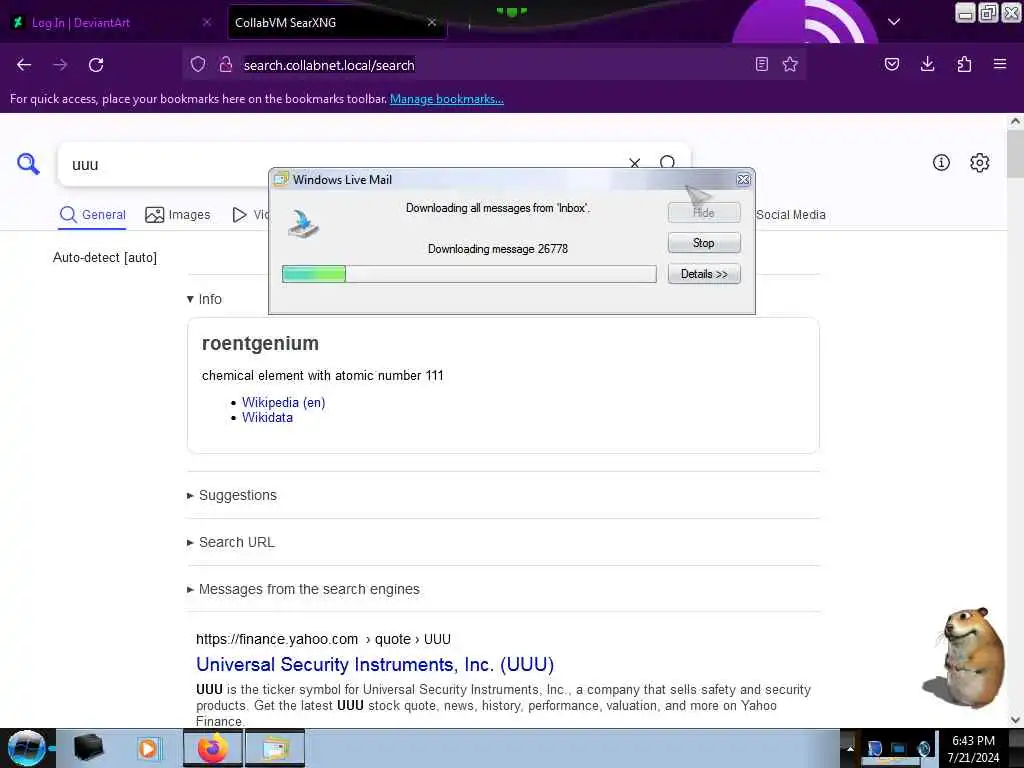Screen dimensions: 1024x768
Task: Click the SearXNG magnifier logo
Action: 28,164
